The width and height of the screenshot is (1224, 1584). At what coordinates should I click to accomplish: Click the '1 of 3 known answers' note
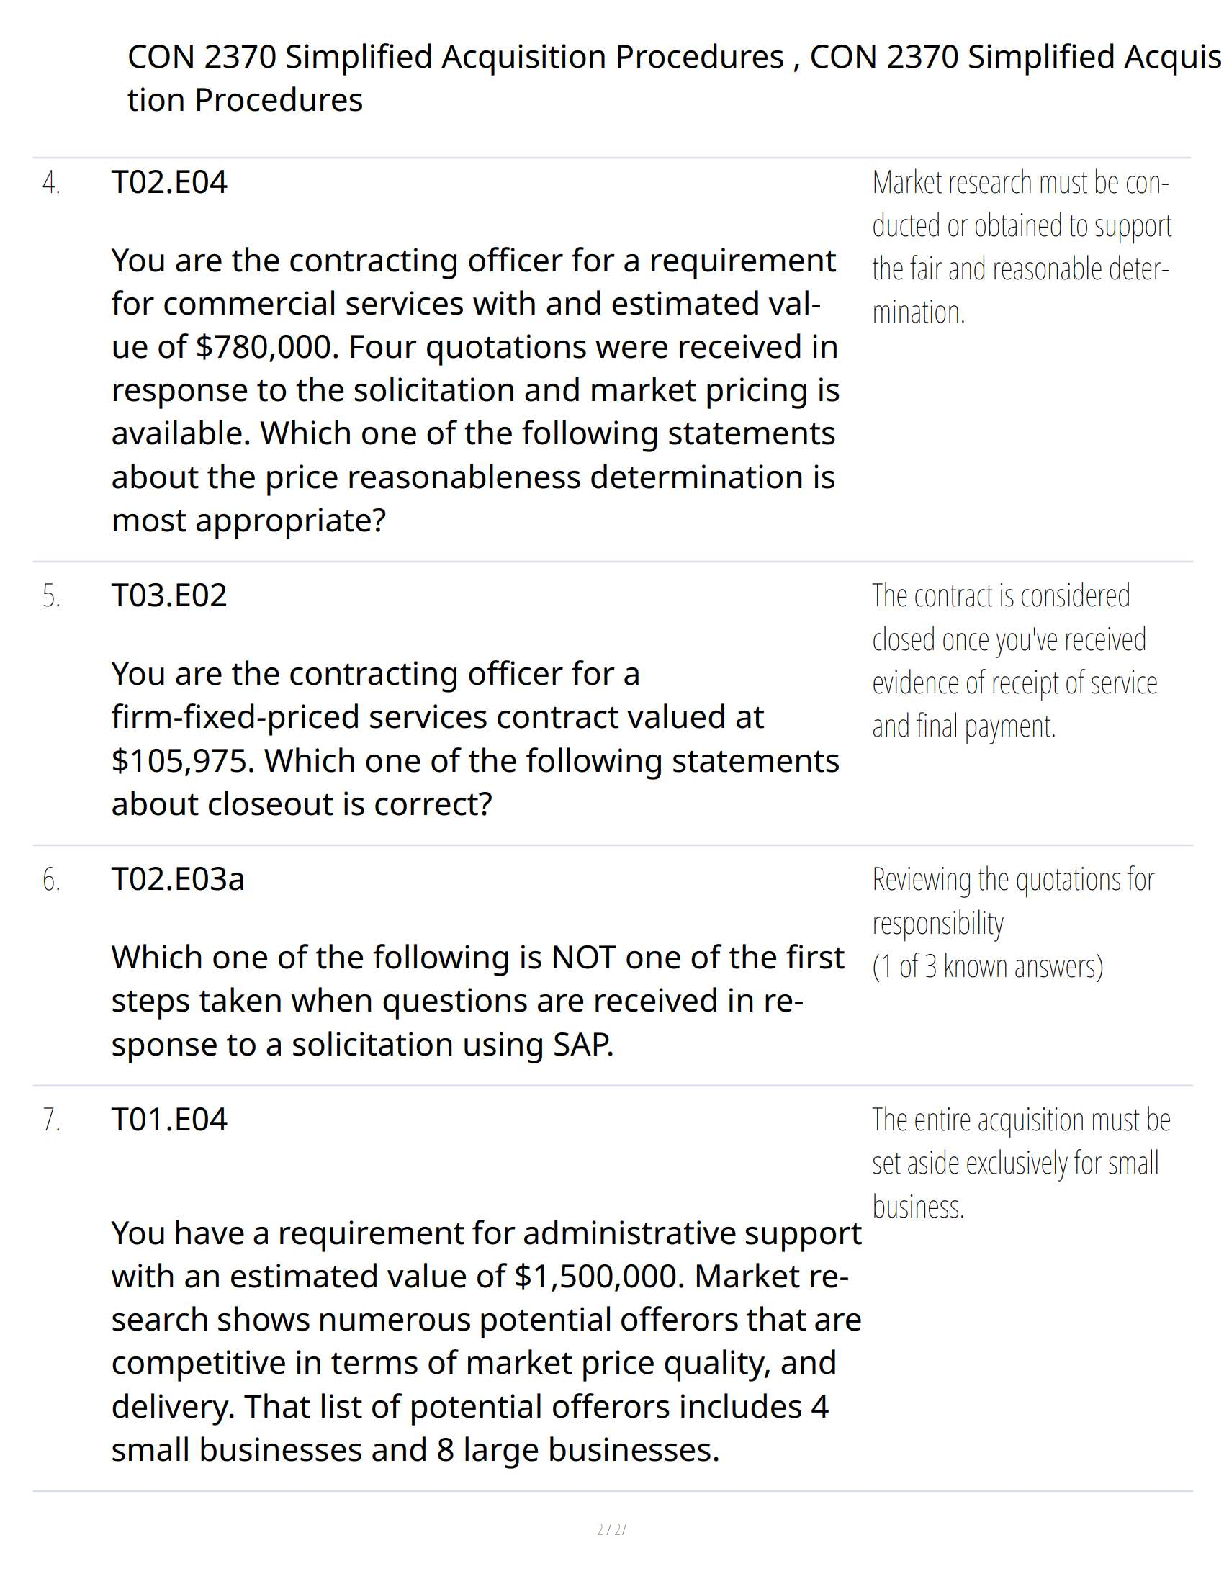click(987, 967)
